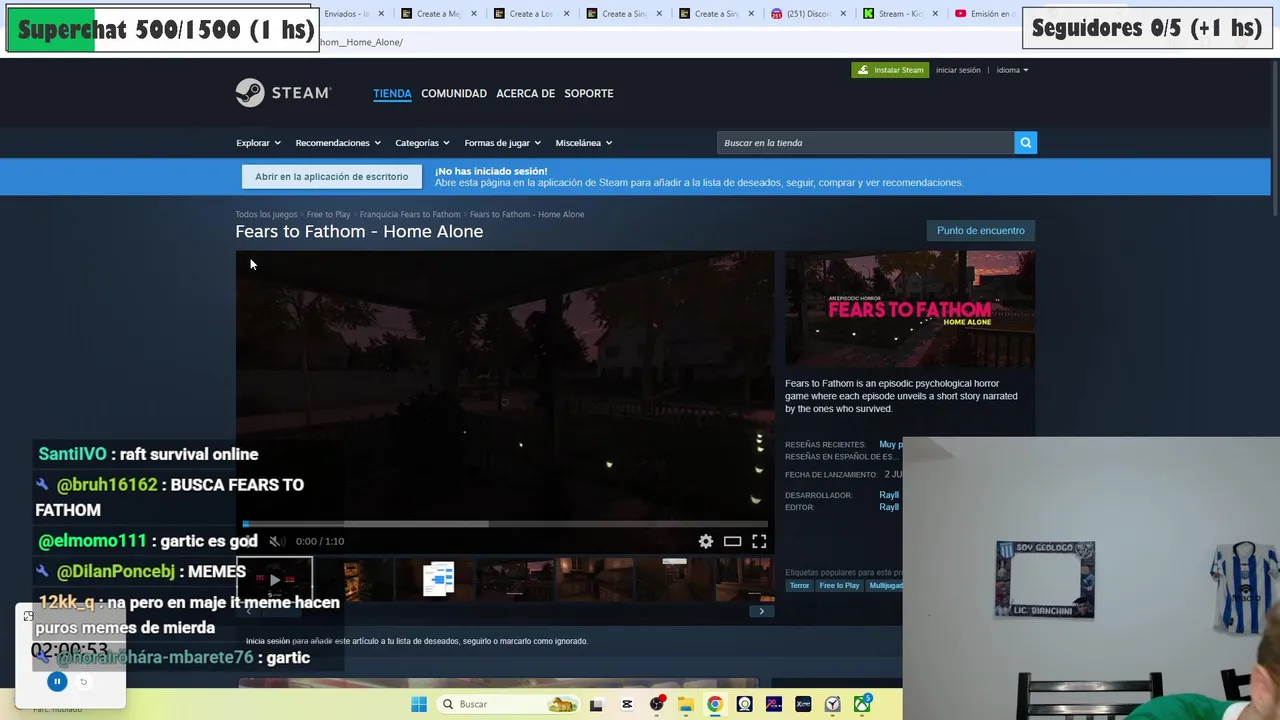1280x720 pixels.
Task: Go to ACERCA DE page
Action: click(525, 93)
